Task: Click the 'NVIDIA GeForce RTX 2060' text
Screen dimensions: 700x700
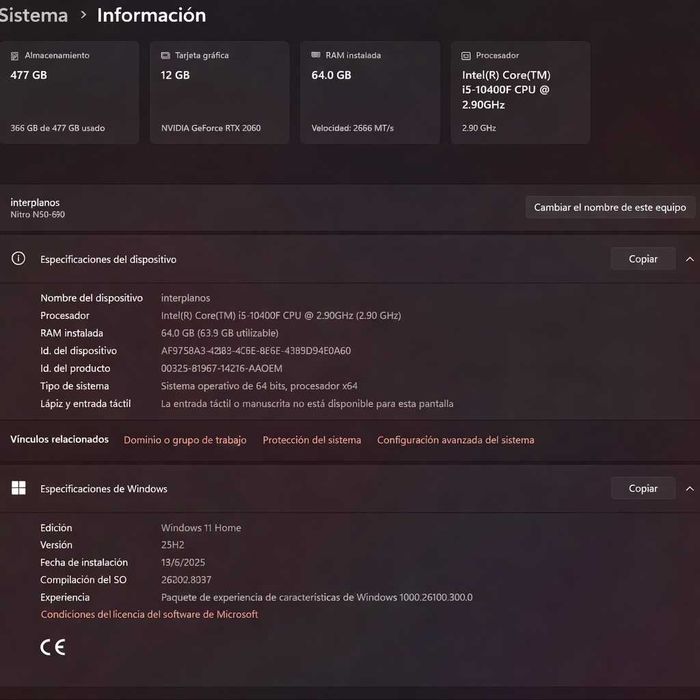Action: pyautogui.click(x=211, y=128)
